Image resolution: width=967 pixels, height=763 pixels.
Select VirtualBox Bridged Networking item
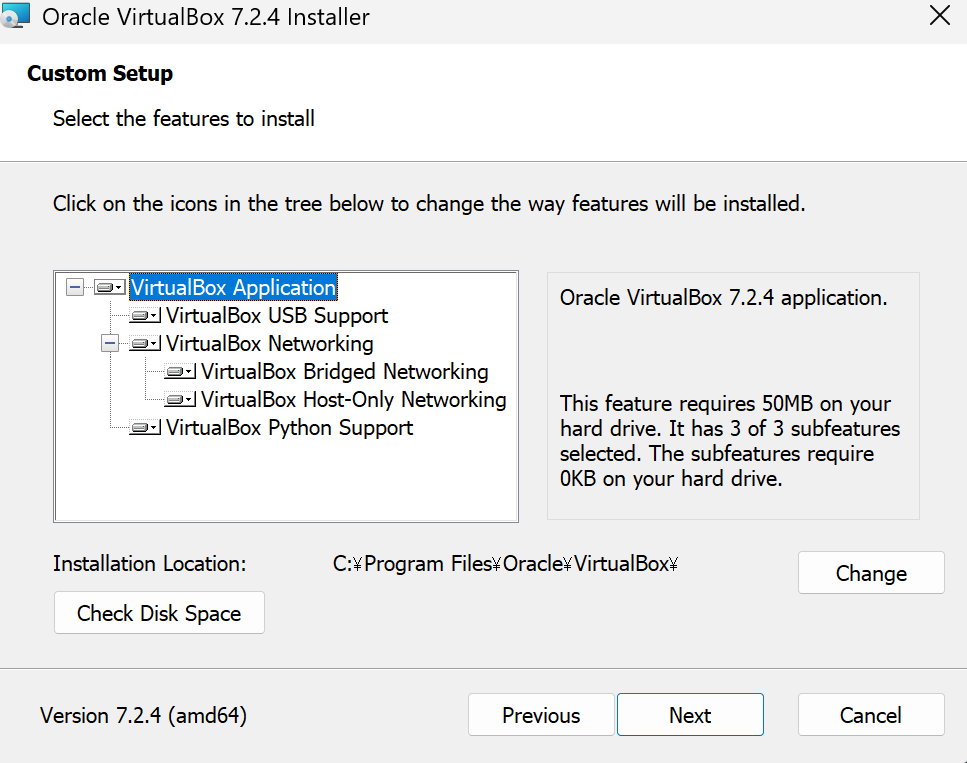[344, 372]
